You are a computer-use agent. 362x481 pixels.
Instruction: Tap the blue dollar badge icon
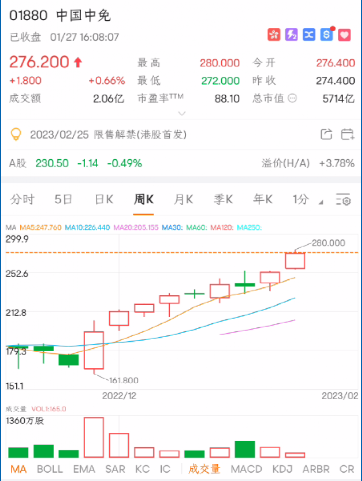327,34
